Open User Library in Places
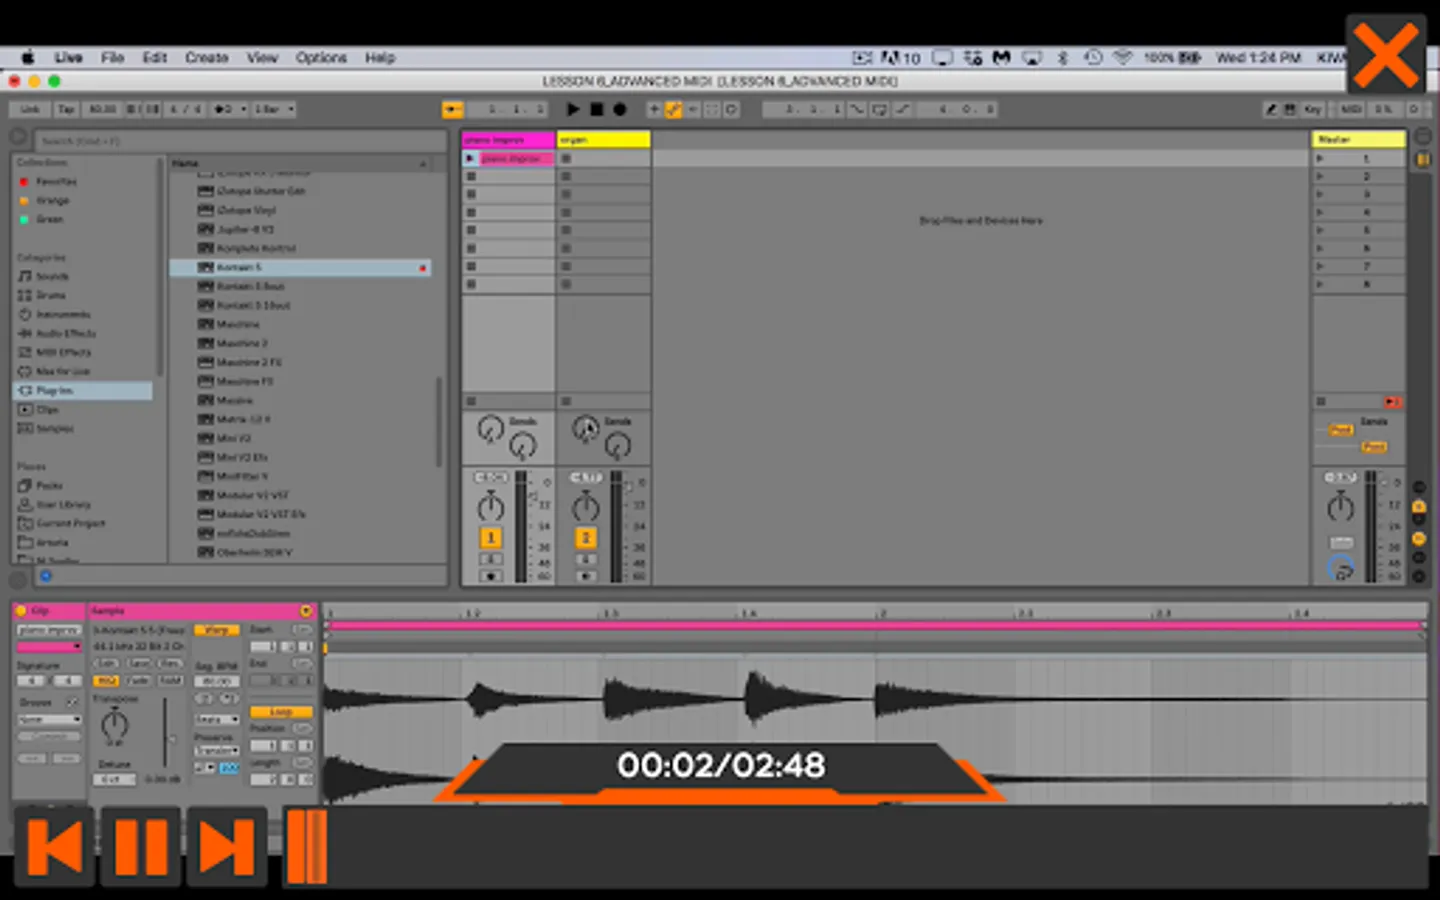1440x900 pixels. [x=63, y=505]
